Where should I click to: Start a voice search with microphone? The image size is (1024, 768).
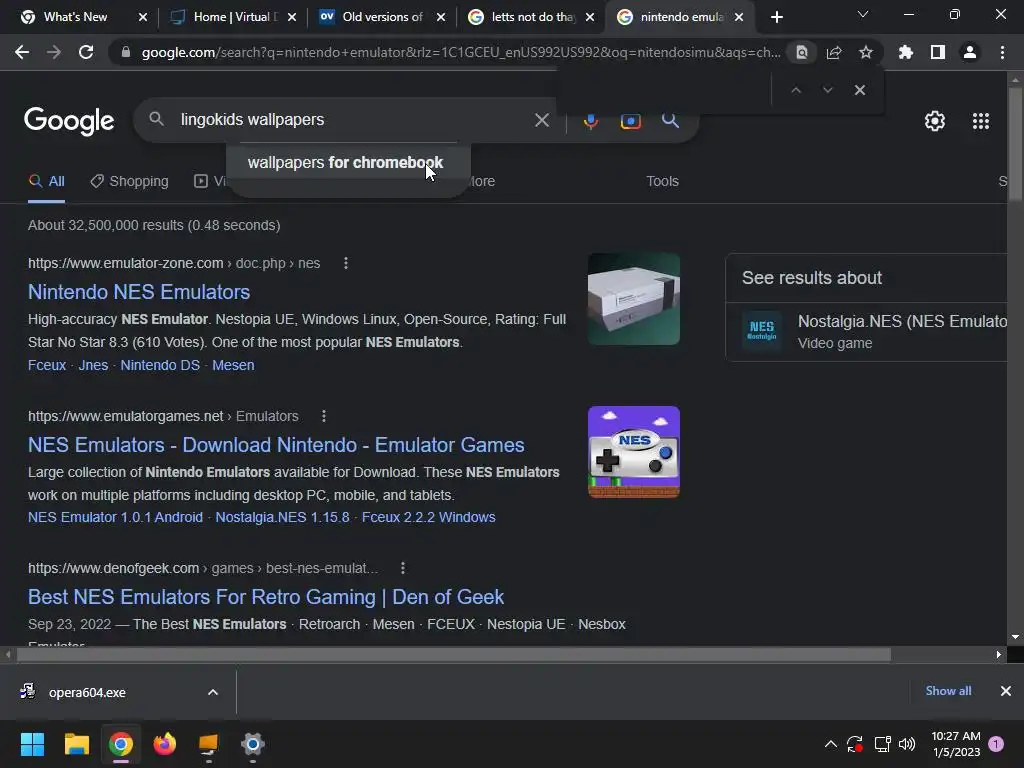click(x=590, y=121)
